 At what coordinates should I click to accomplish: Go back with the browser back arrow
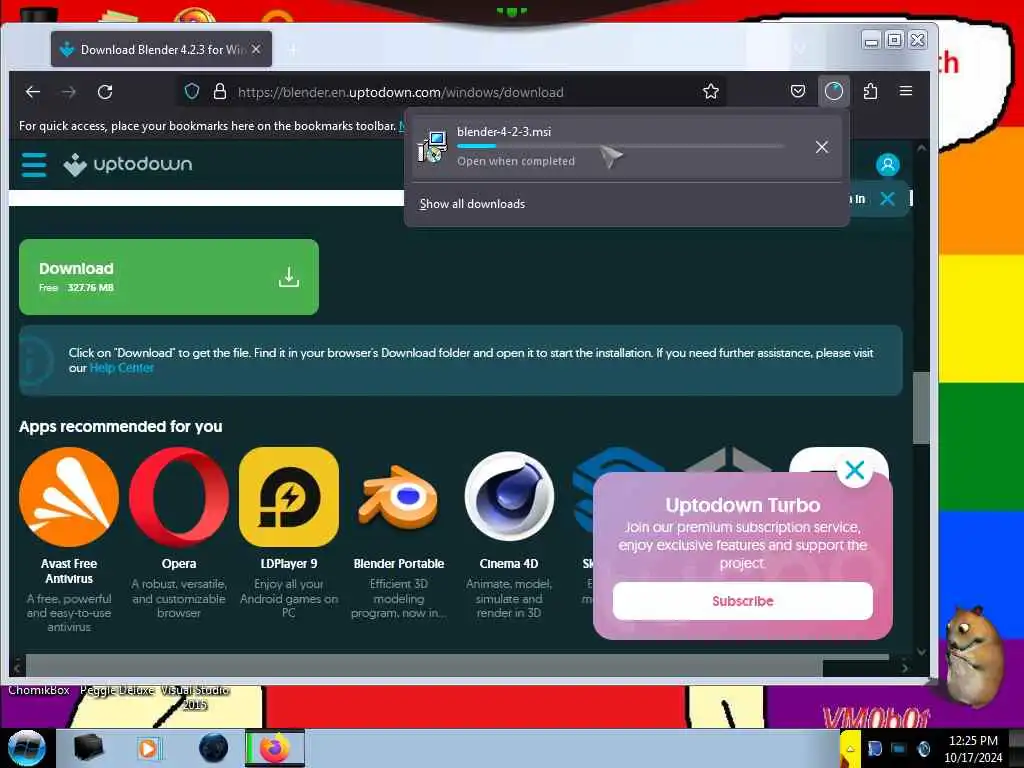point(33,92)
